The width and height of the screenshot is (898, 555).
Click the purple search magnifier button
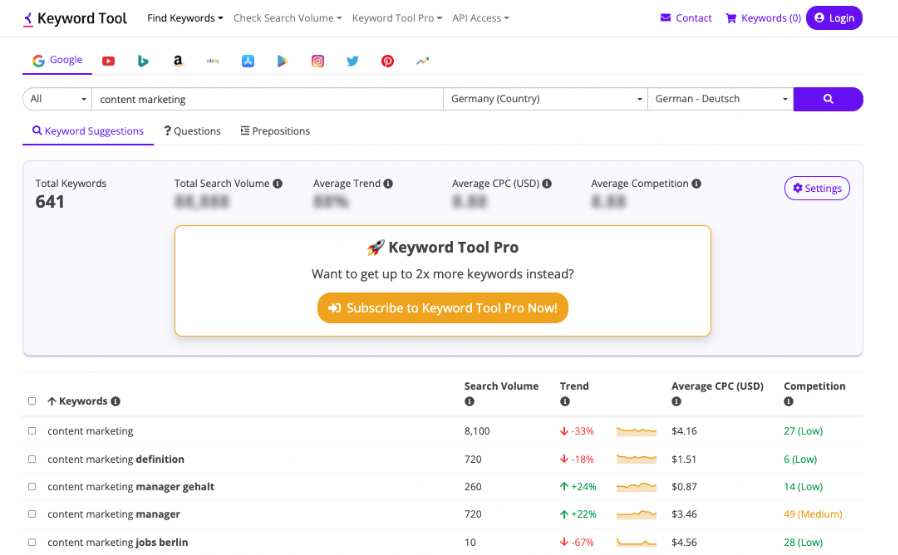(x=828, y=99)
